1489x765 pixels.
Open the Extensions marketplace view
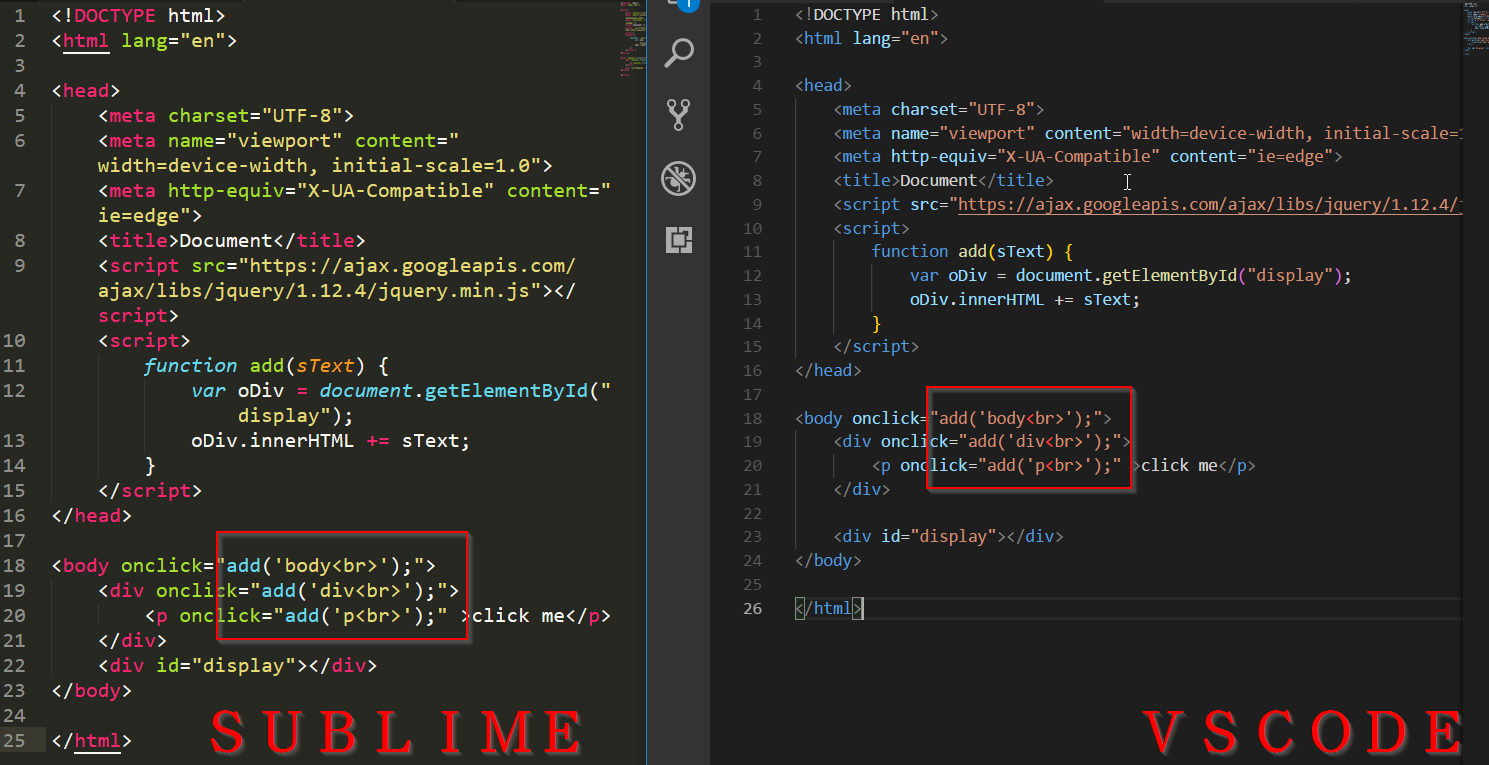click(679, 240)
